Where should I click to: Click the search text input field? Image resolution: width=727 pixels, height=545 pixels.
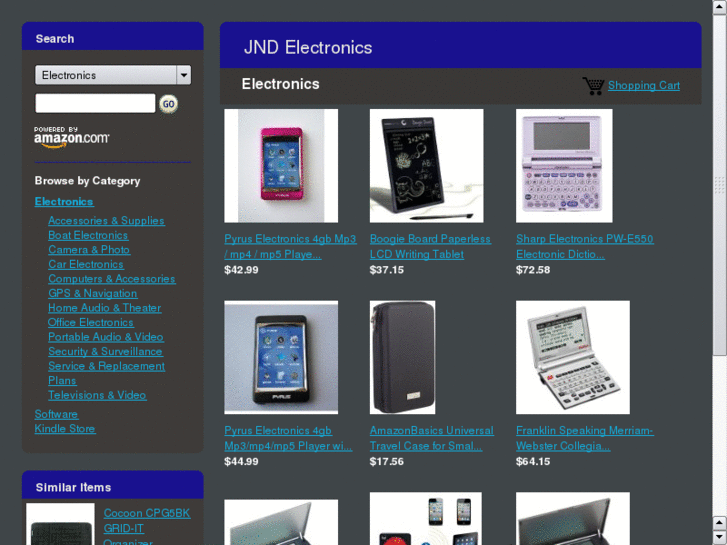click(x=95, y=103)
